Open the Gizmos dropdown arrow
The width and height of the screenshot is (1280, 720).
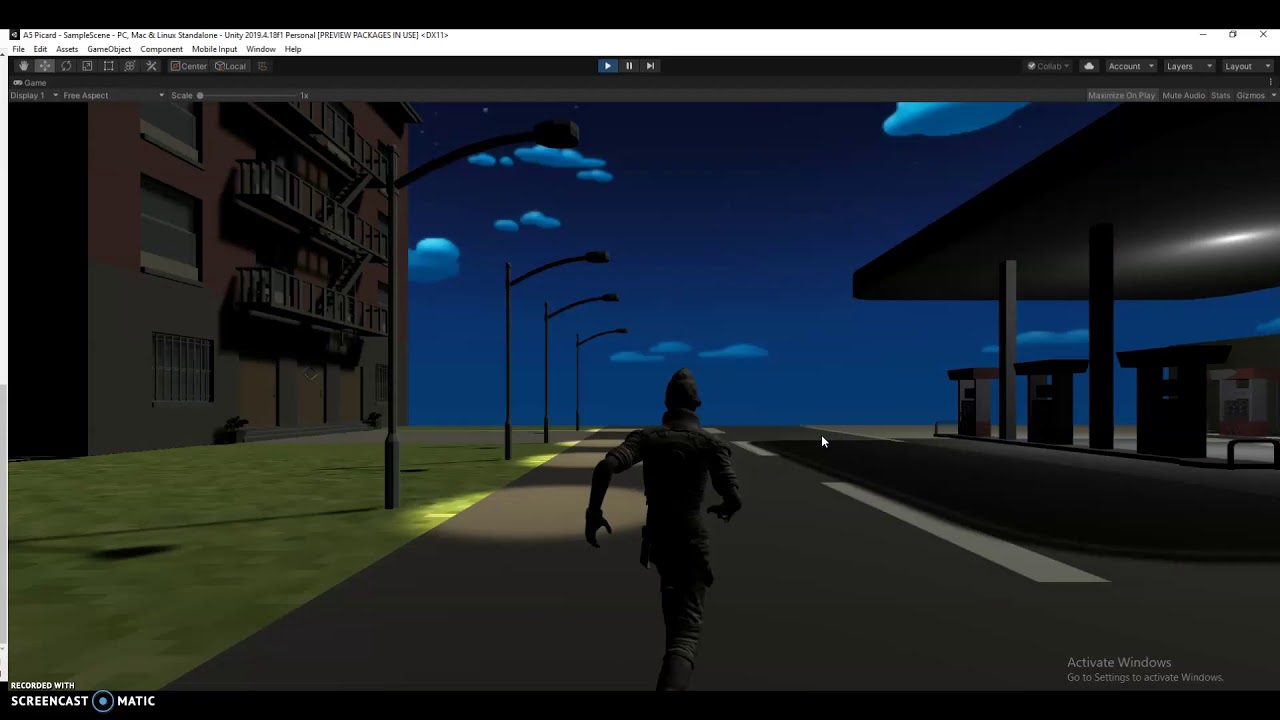point(1273,95)
